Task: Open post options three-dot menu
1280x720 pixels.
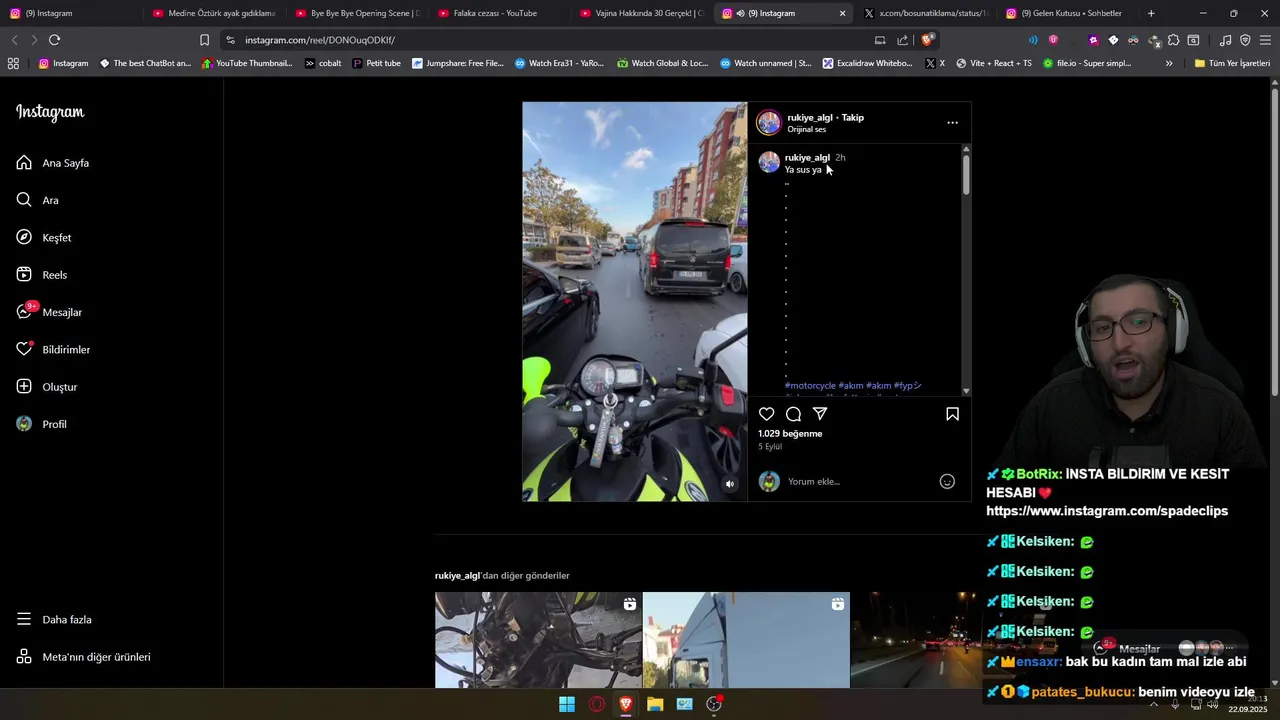Action: click(952, 123)
